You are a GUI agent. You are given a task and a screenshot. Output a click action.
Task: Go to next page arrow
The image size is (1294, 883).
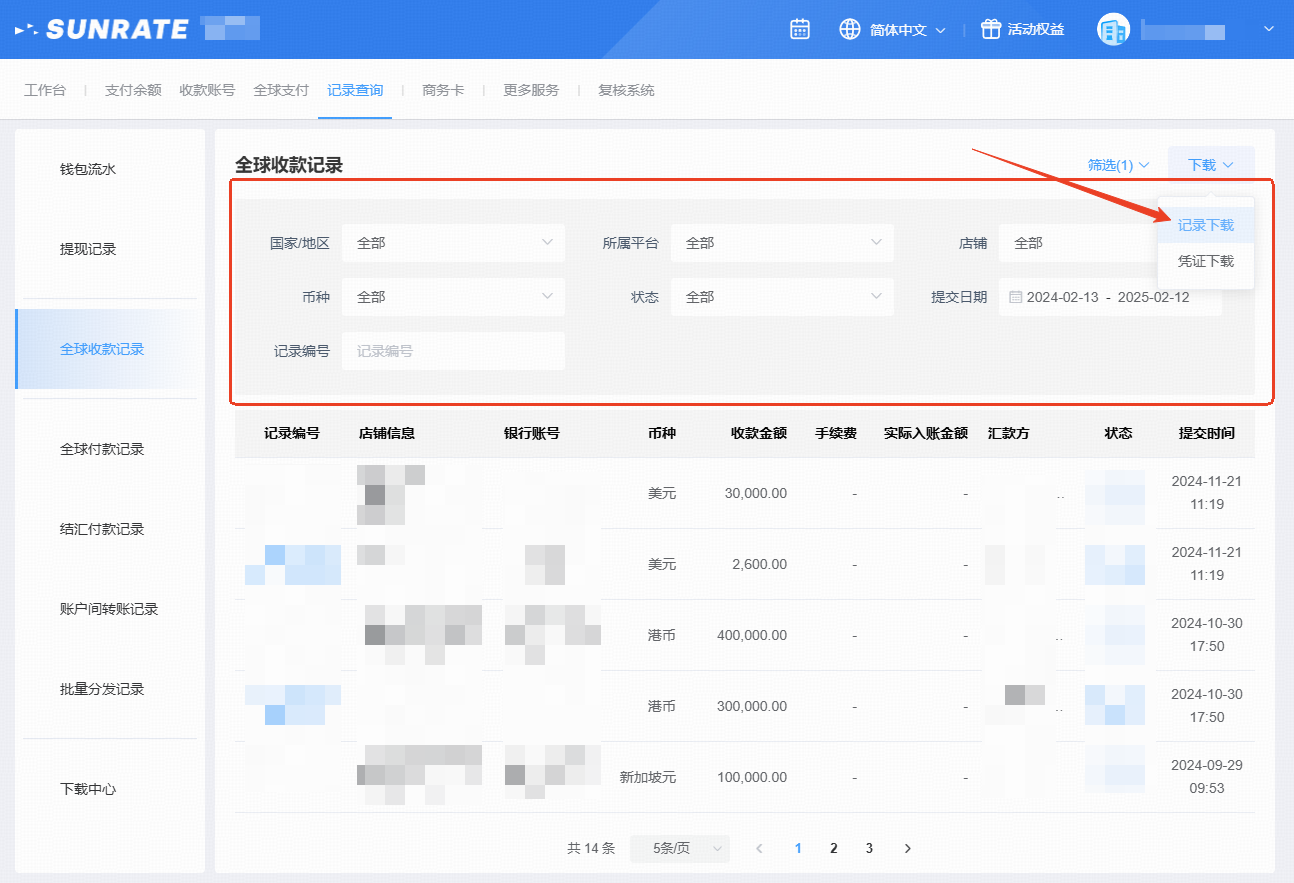(907, 848)
